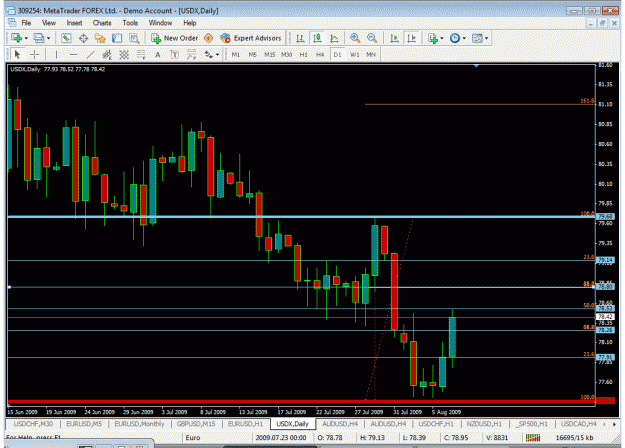Screen dimensions: 625x448
Task: Toggle Chart Shift
Action: 411,38
